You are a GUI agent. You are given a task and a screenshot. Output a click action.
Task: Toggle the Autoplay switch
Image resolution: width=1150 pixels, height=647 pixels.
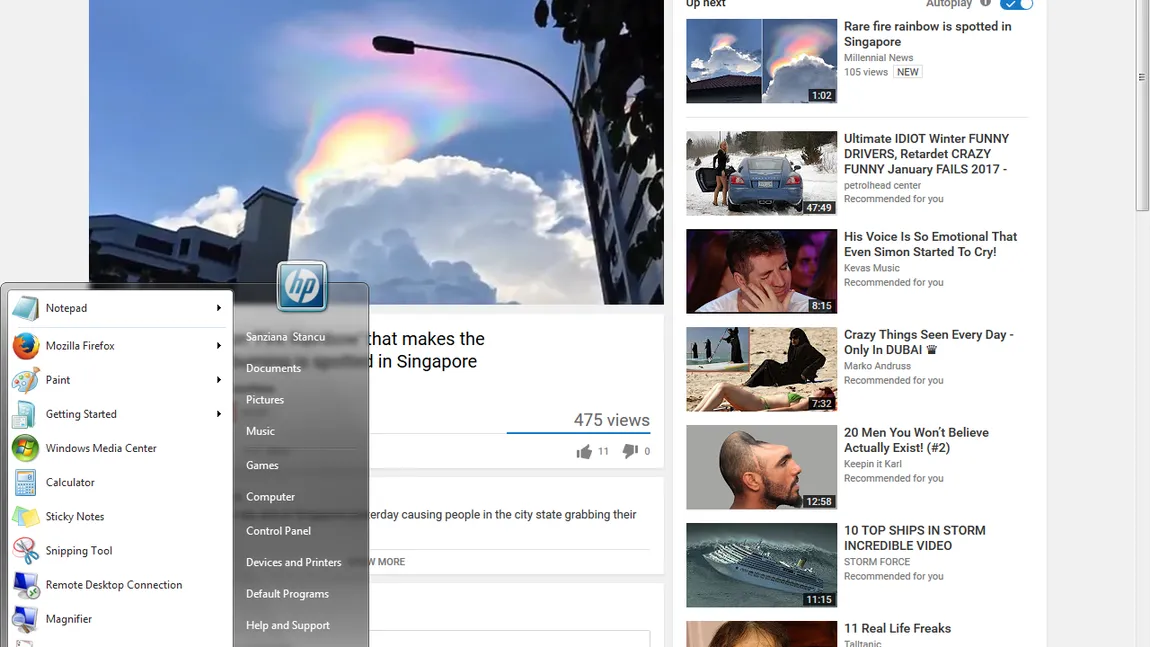[x=1016, y=4]
